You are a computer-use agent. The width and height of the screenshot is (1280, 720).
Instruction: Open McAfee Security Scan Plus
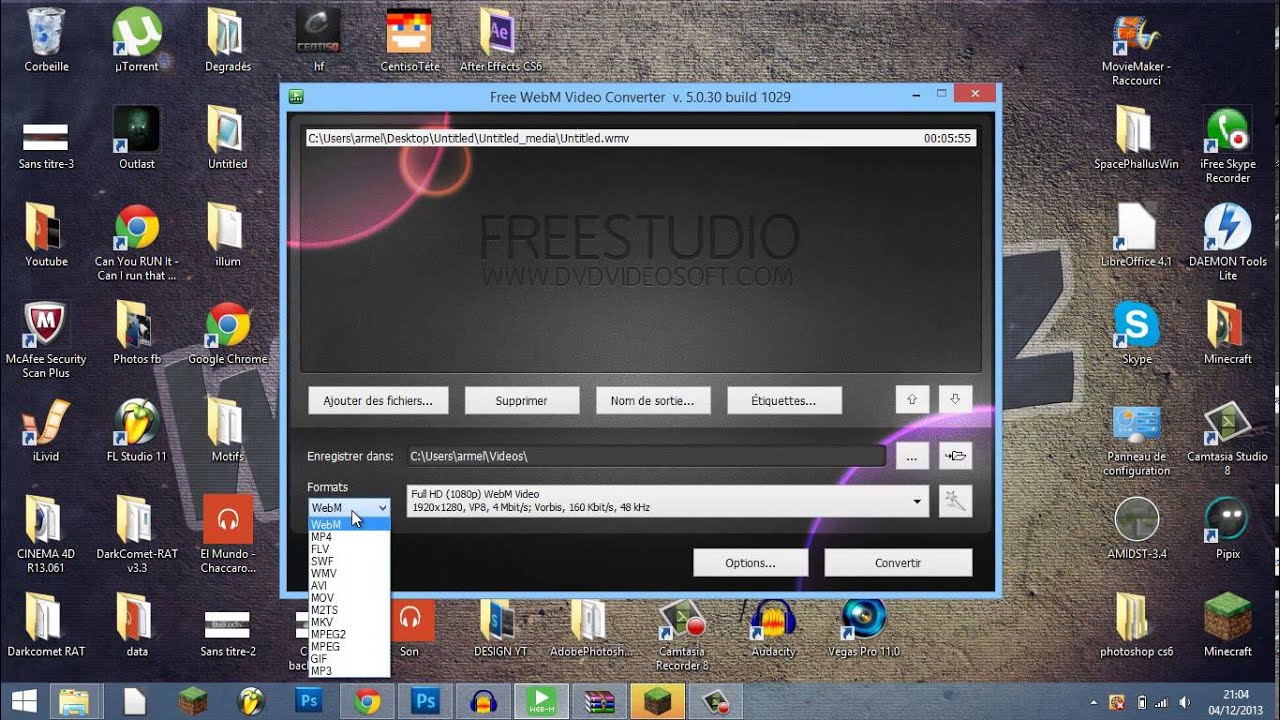click(x=46, y=340)
